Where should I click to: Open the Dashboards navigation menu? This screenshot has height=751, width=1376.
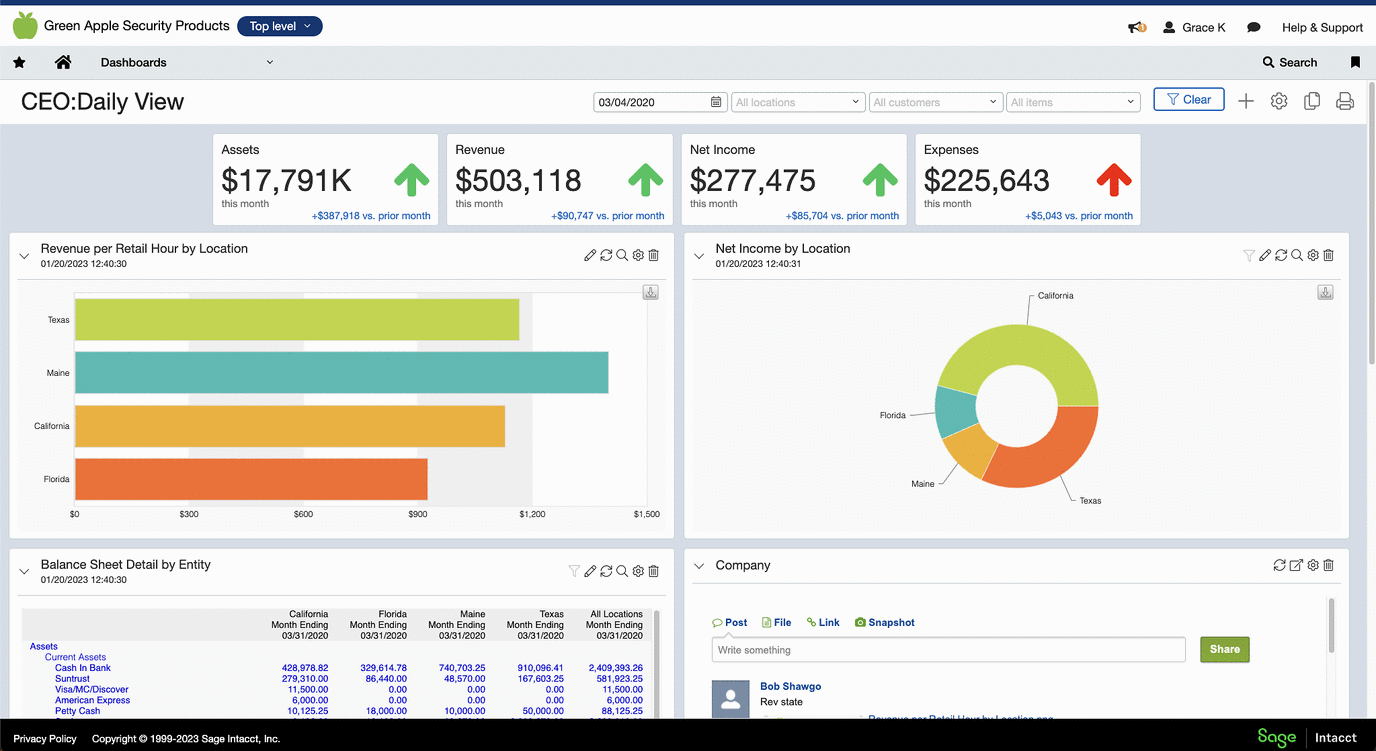tap(186, 62)
